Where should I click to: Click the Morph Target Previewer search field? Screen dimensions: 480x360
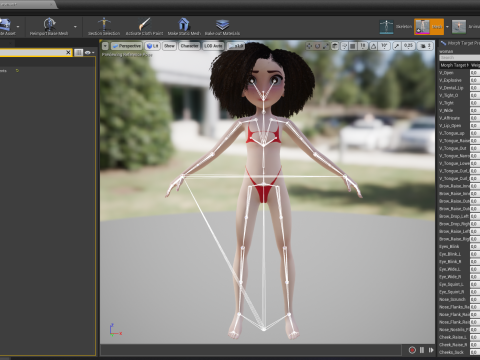pos(460,58)
